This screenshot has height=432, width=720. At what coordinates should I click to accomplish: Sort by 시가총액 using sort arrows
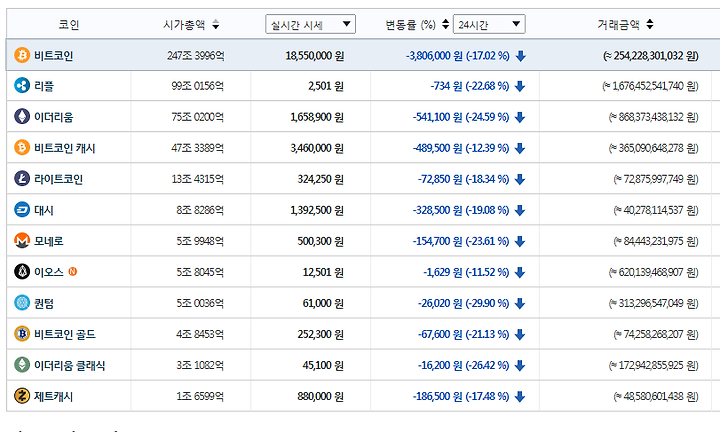tap(216, 24)
